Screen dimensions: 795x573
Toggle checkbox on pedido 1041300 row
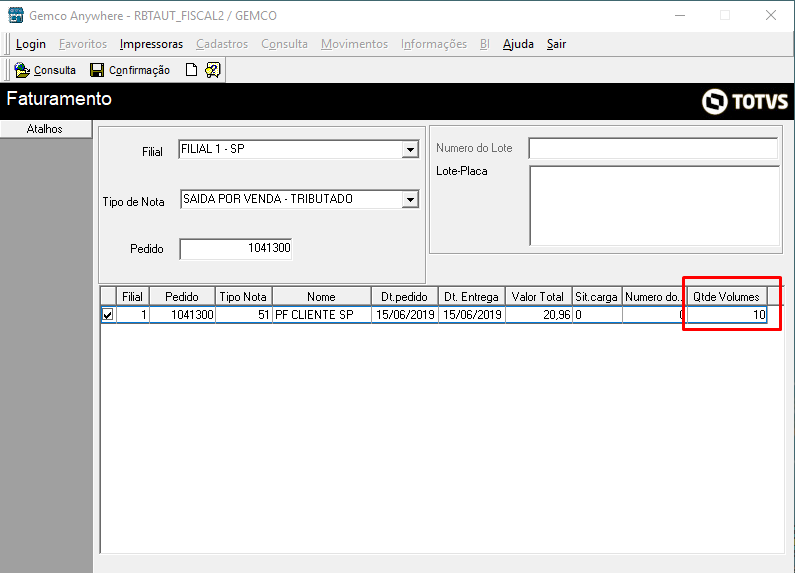click(x=108, y=315)
